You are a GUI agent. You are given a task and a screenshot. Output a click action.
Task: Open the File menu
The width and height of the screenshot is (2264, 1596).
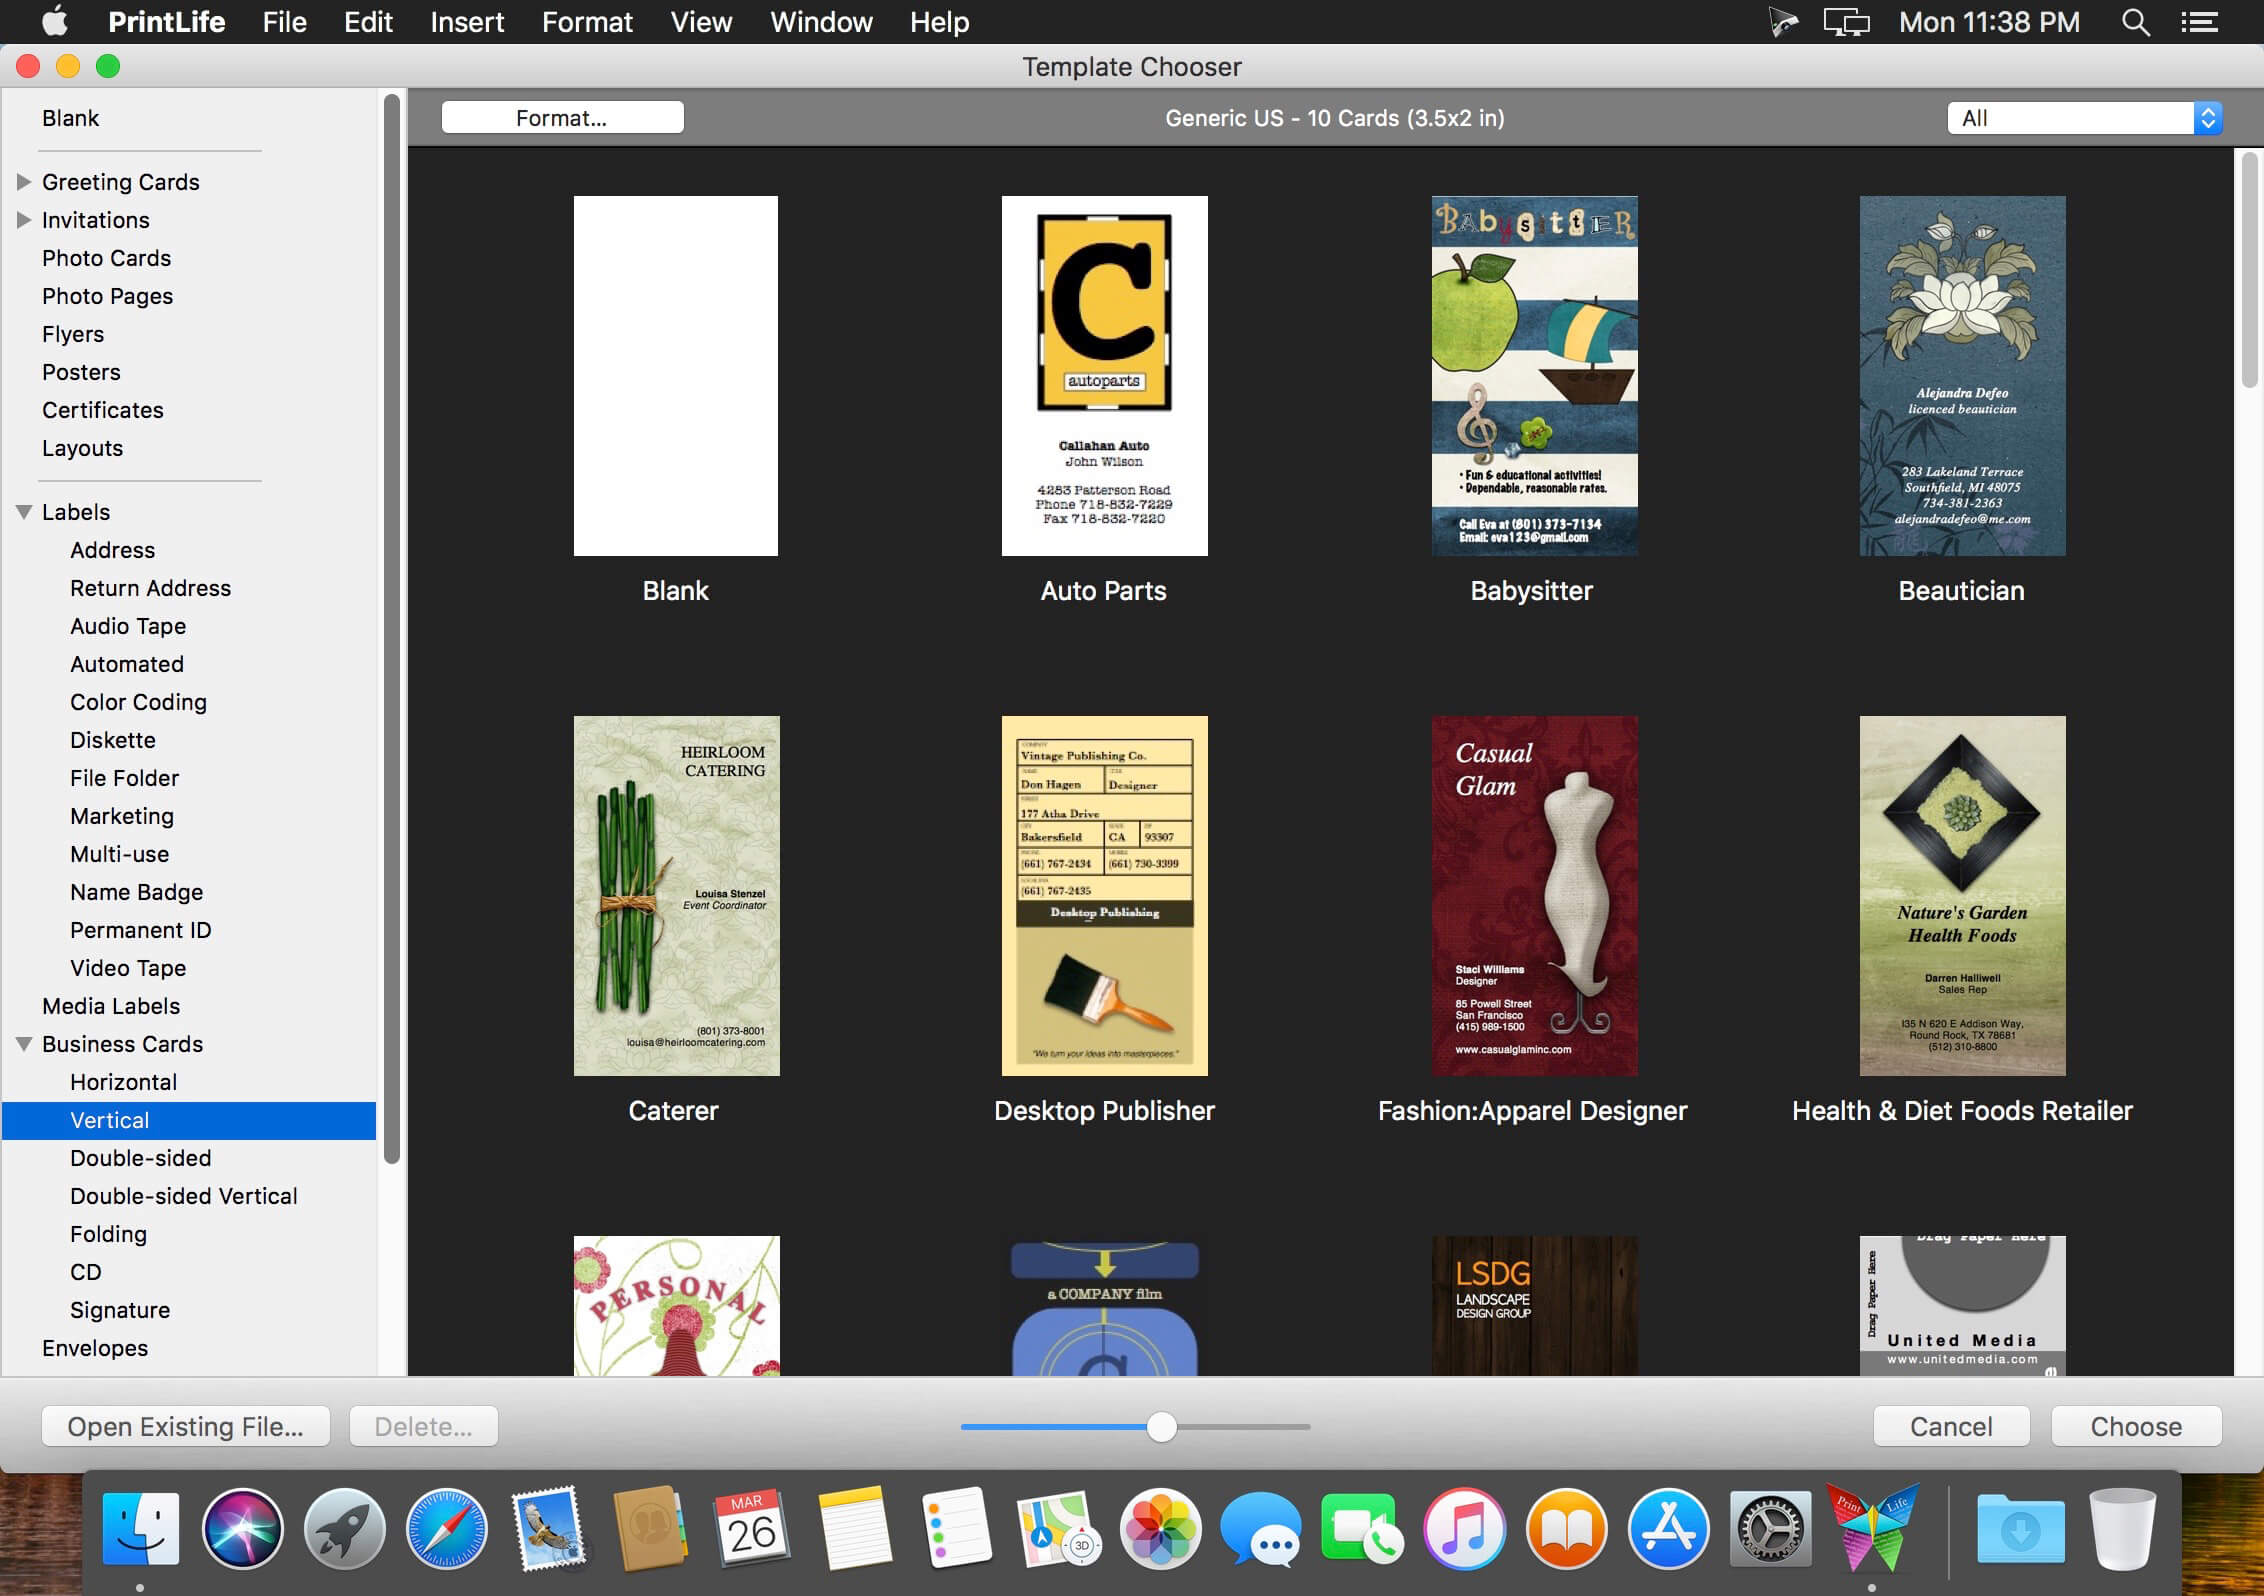pyautogui.click(x=284, y=22)
